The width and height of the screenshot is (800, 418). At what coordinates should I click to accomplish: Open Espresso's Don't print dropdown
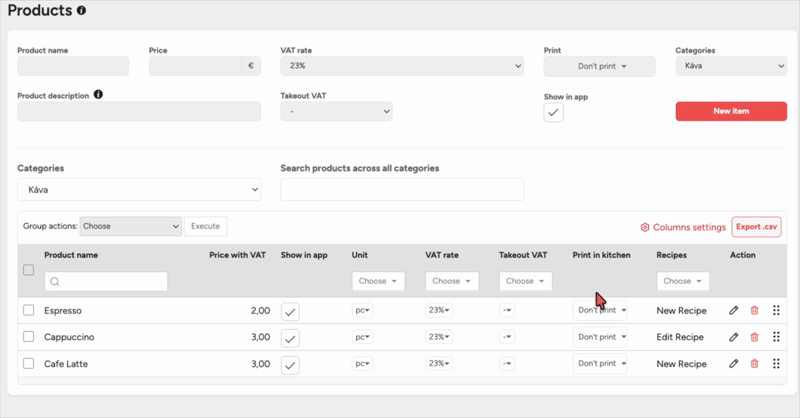[600, 310]
